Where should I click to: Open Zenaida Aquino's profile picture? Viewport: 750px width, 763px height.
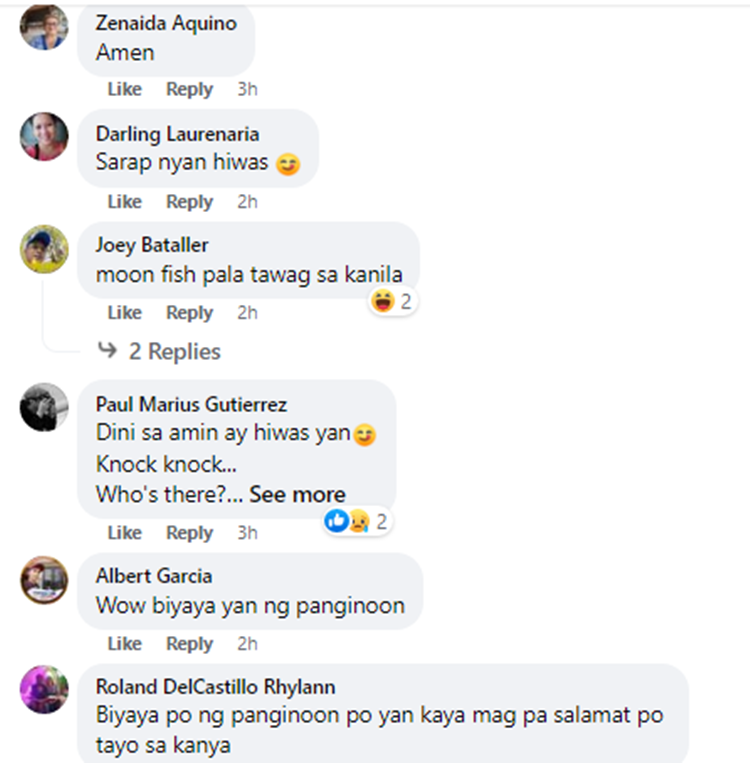[44, 27]
